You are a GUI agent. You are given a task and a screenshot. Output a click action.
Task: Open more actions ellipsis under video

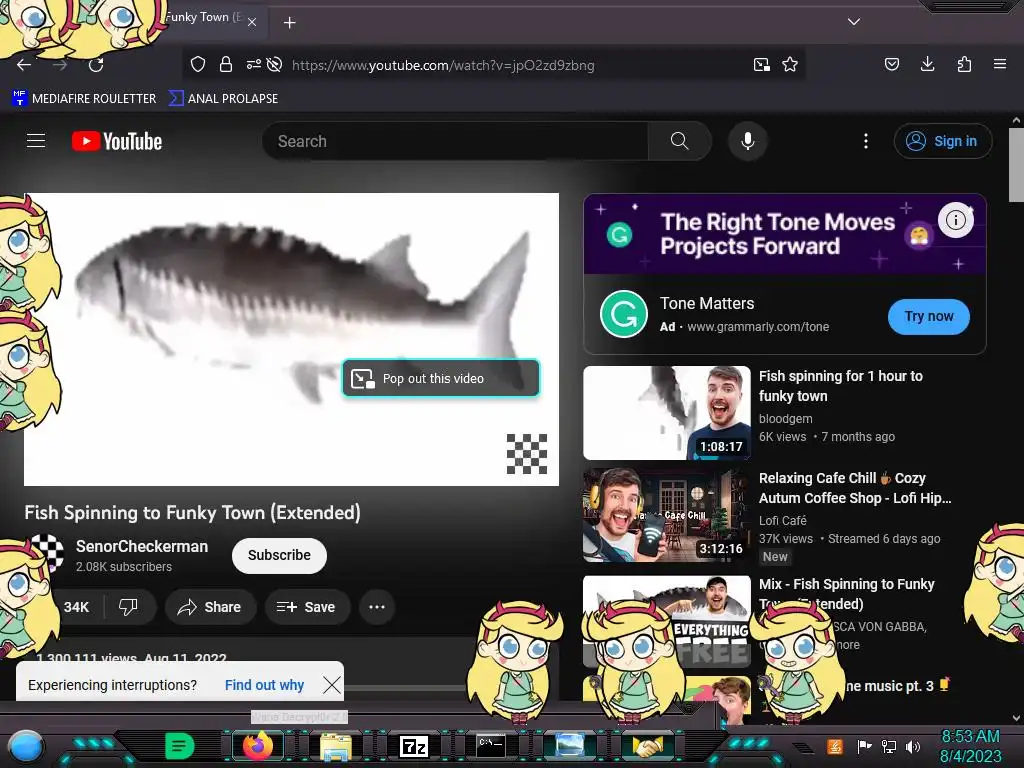(x=377, y=607)
